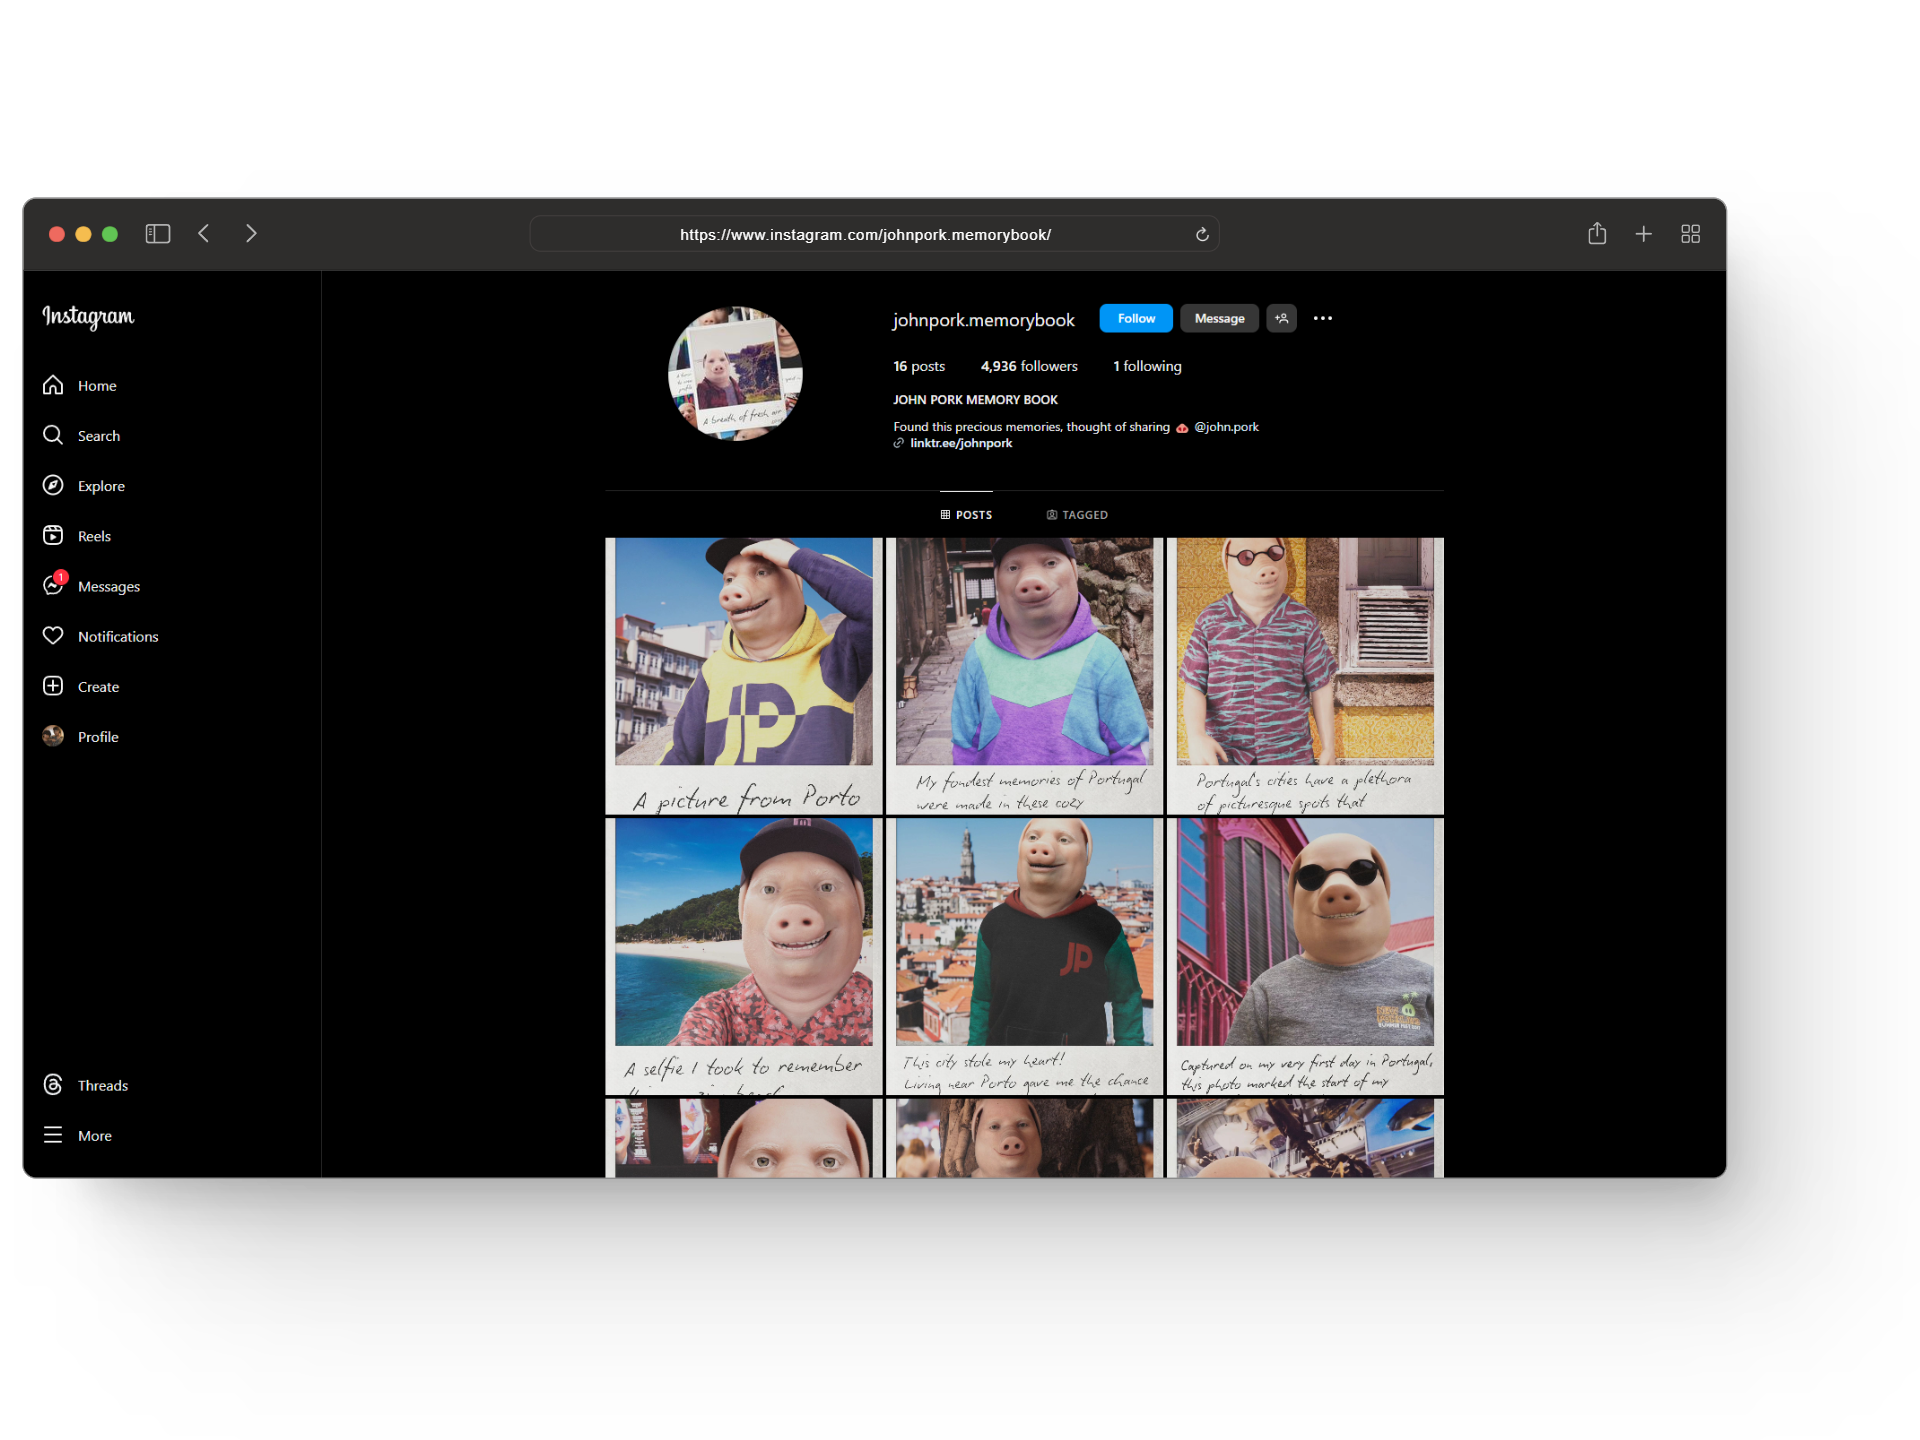Open Threads from the sidebar
The height and width of the screenshot is (1440, 1920).
coord(85,1085)
